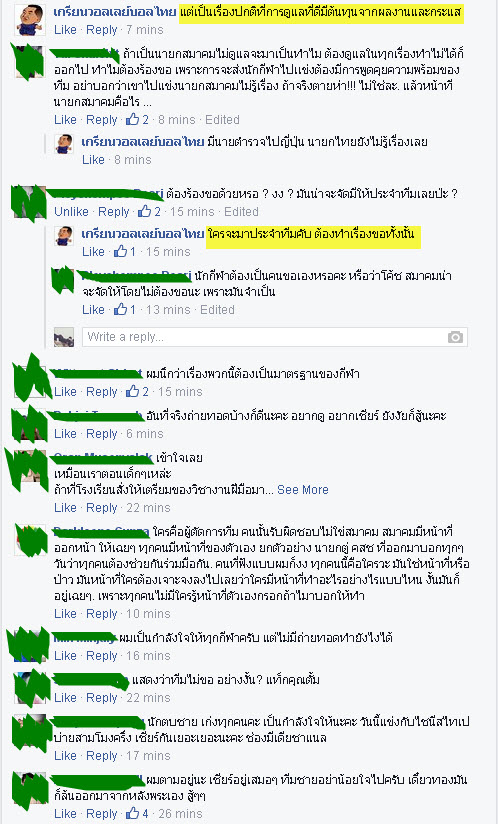Click thumbs-up count on 8 mins Edited comment
This screenshot has width=498, height=824.
point(146,120)
